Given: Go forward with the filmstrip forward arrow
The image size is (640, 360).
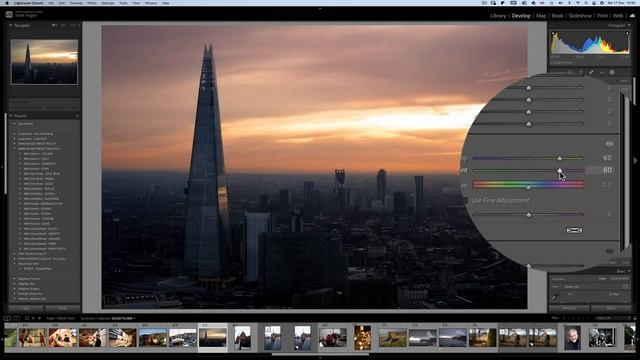Looking at the screenshot, I should click(39, 318).
